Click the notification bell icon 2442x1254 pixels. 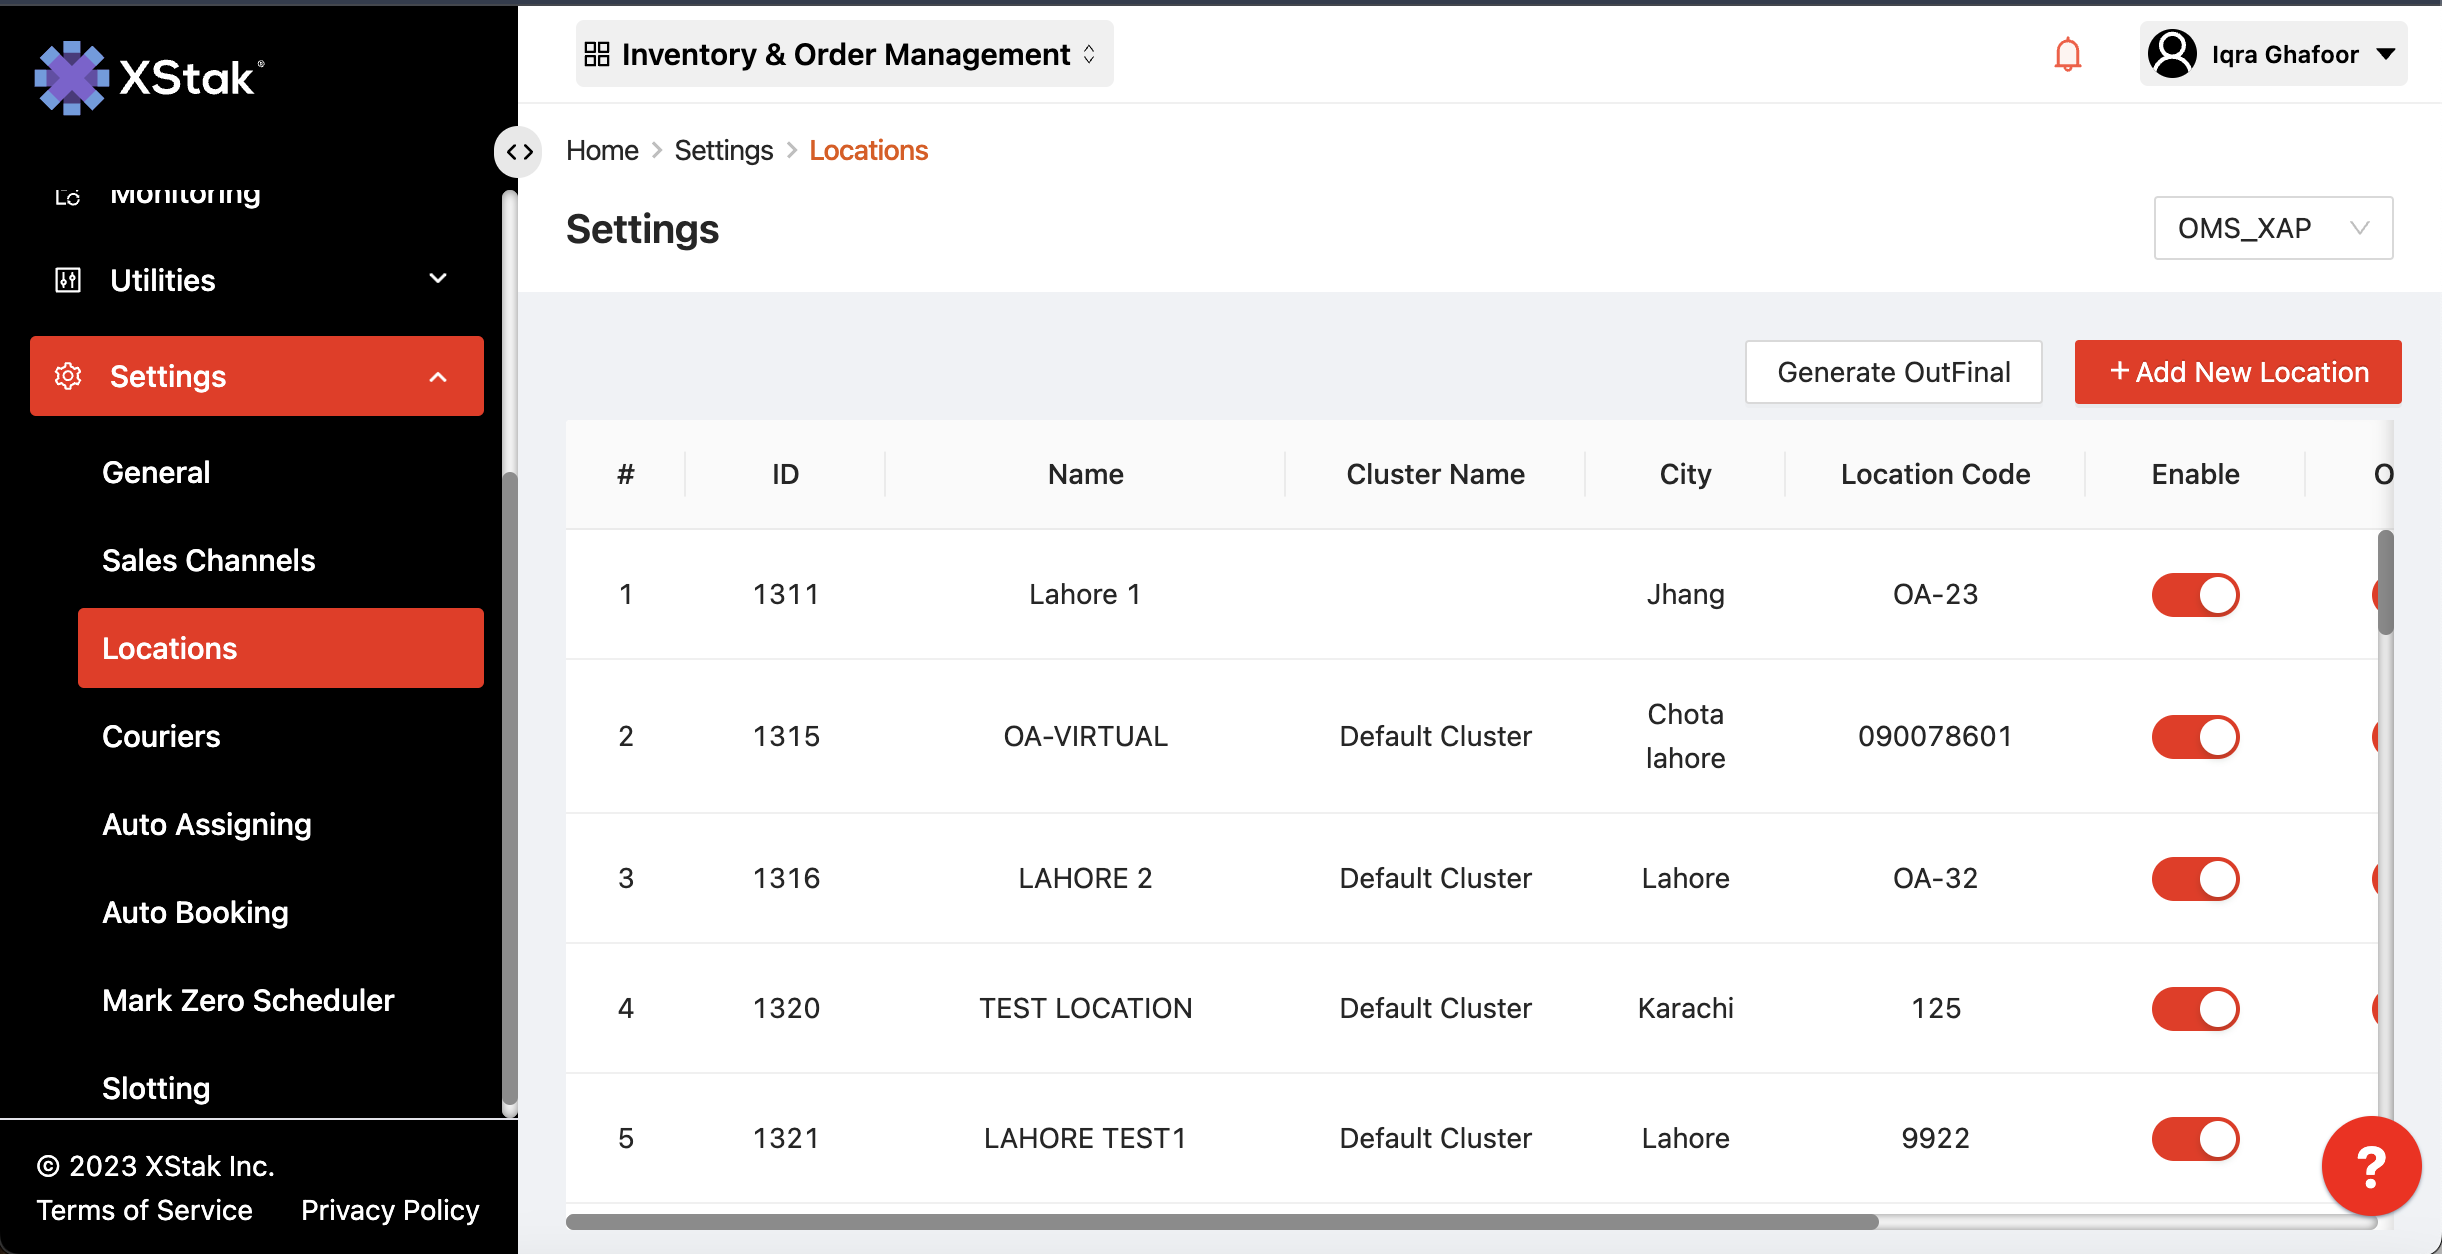[x=2067, y=54]
